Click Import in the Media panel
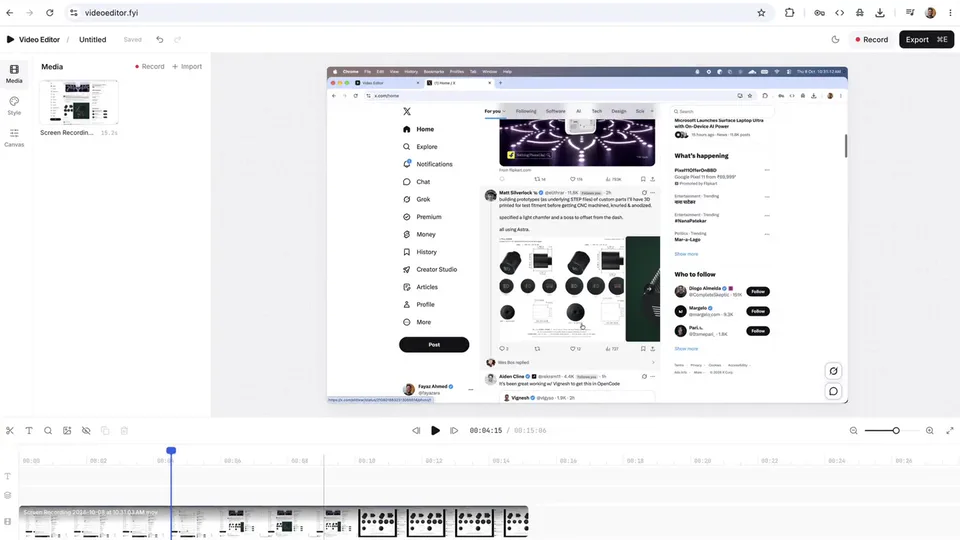 coord(187,66)
